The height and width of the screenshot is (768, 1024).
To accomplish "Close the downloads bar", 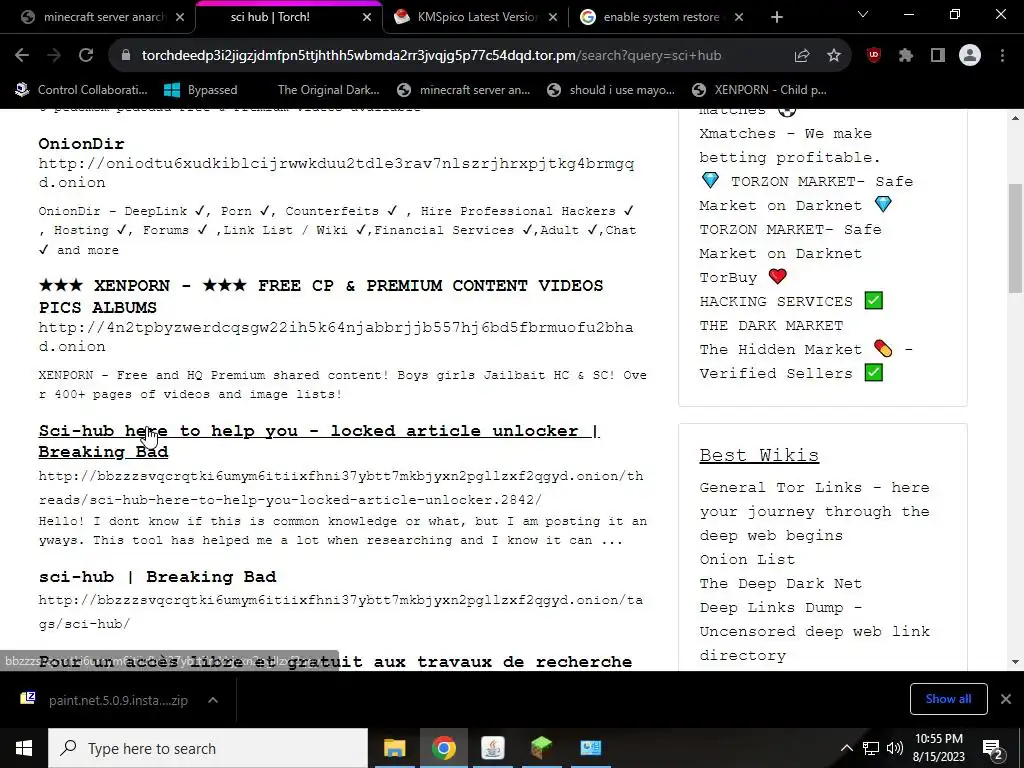I will point(1006,699).
